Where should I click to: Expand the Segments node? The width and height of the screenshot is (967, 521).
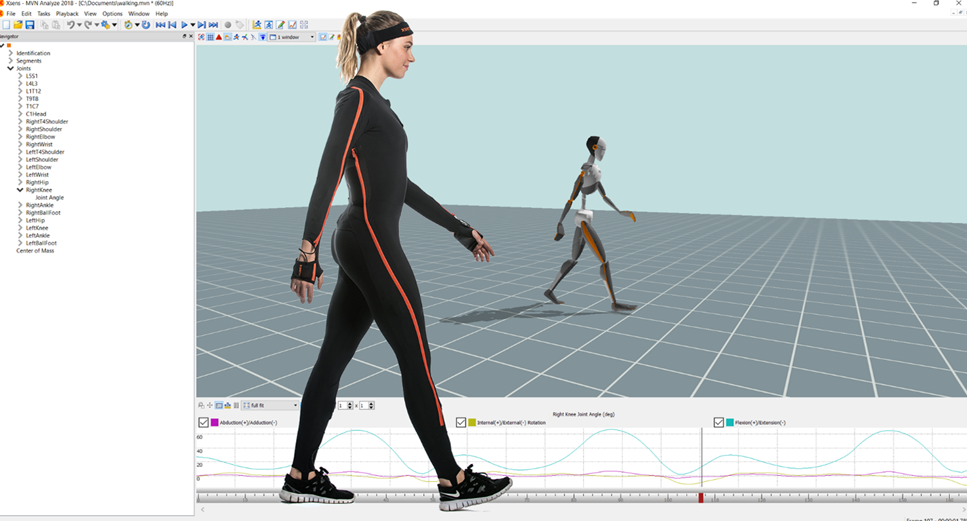pos(10,60)
